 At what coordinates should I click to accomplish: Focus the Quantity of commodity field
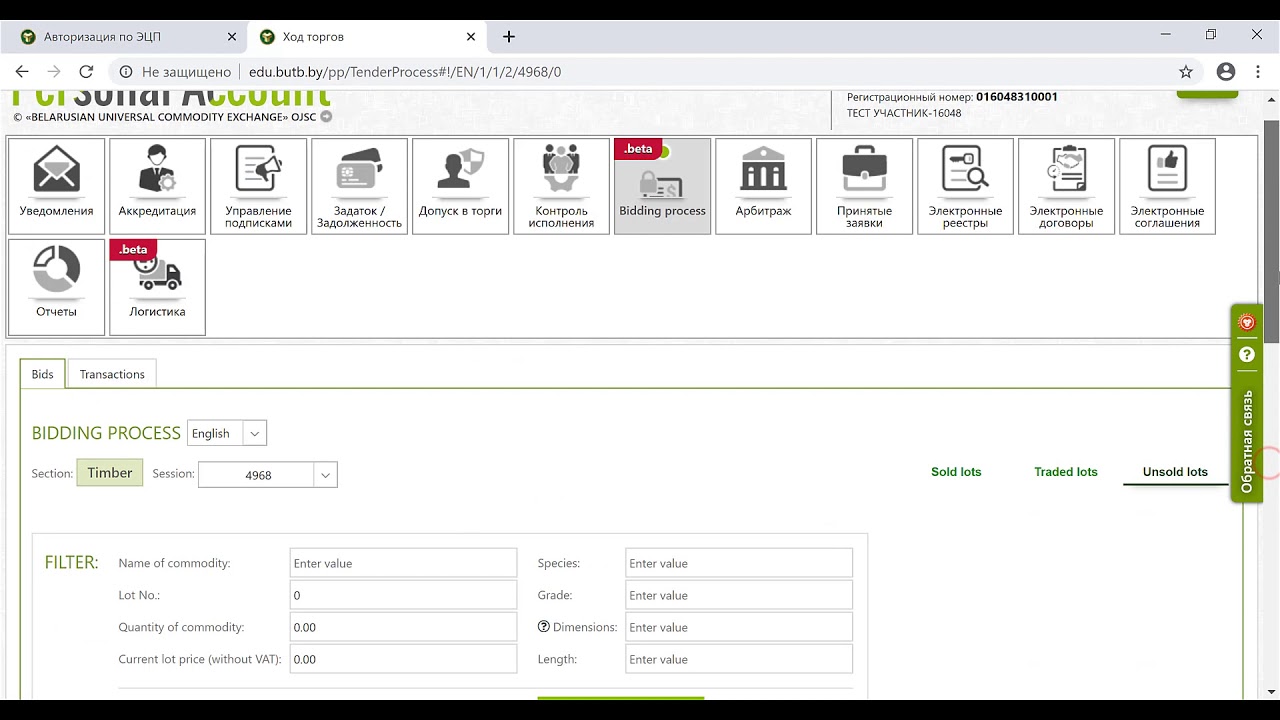point(403,627)
